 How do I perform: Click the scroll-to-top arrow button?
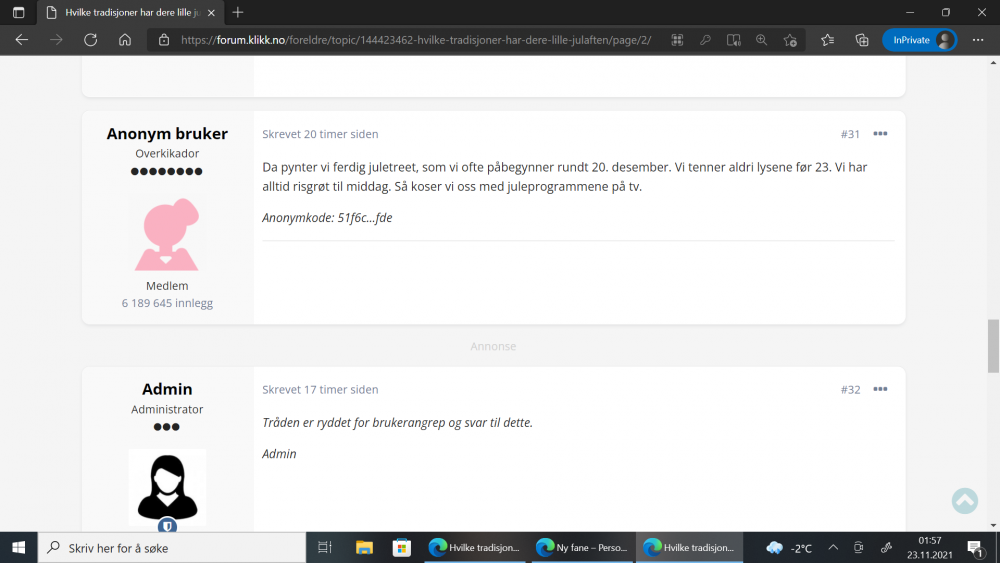(964, 500)
